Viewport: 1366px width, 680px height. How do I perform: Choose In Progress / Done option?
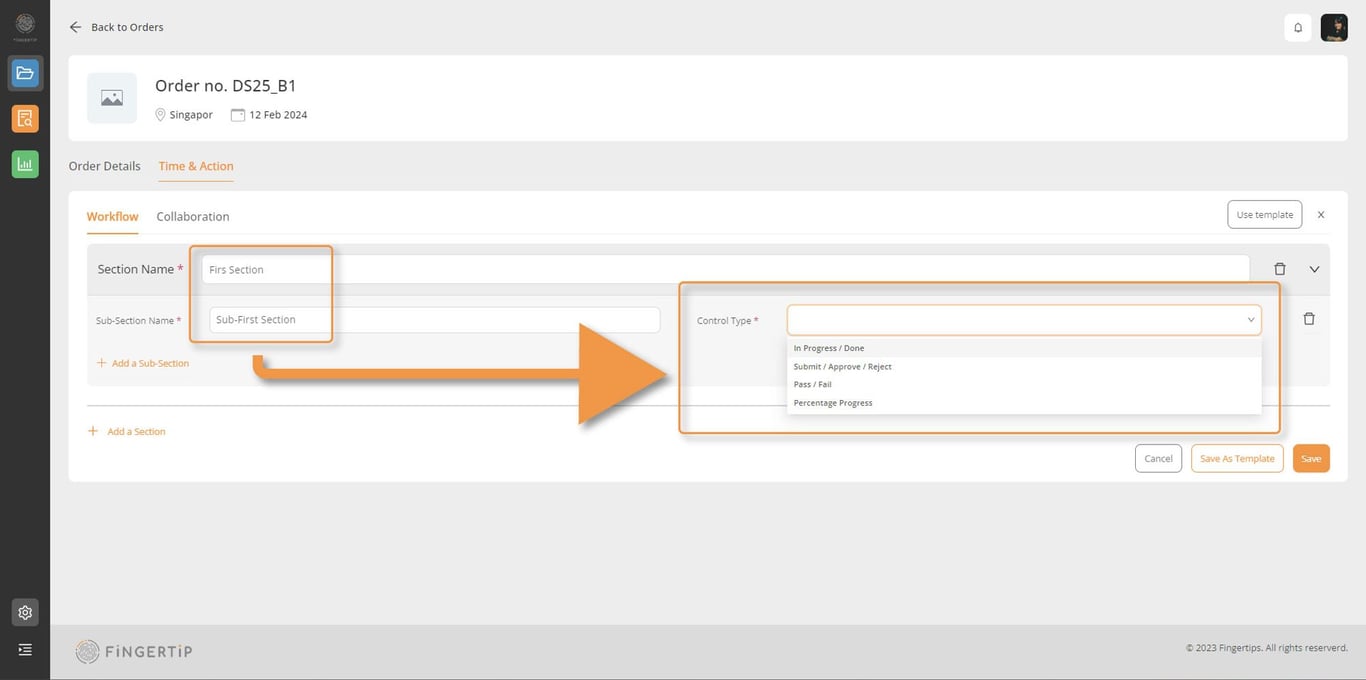point(1024,348)
